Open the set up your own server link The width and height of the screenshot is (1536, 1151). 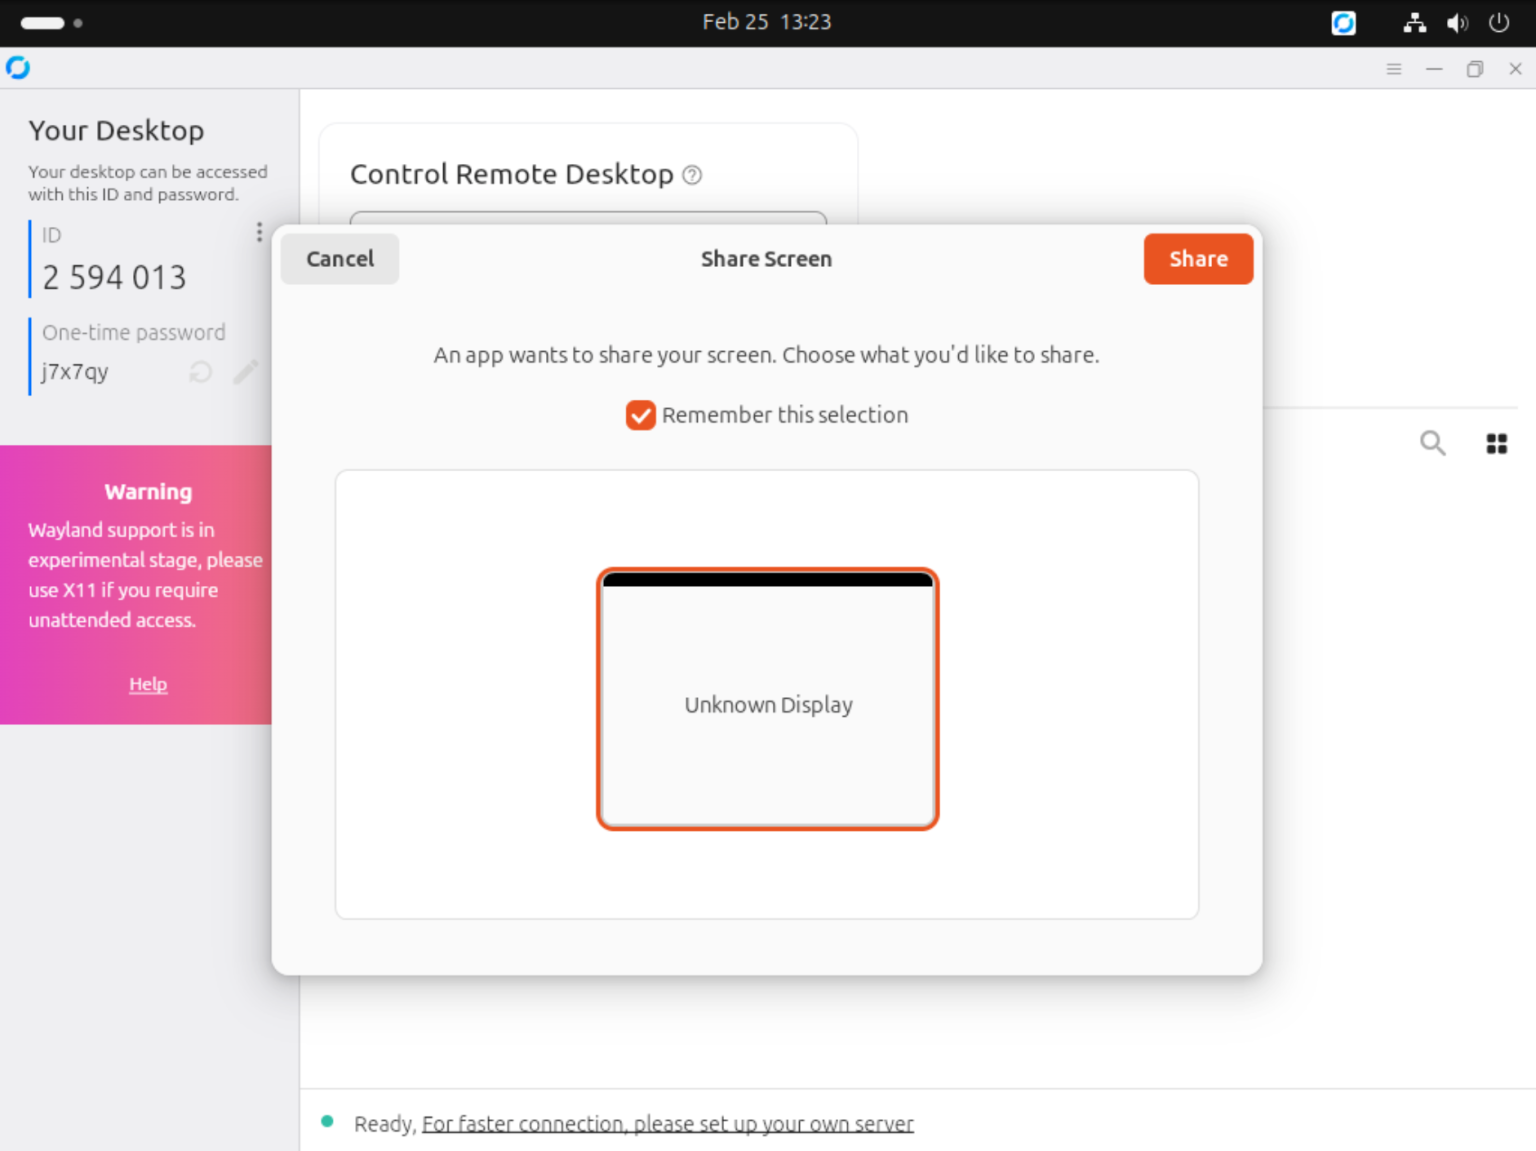click(x=668, y=1123)
